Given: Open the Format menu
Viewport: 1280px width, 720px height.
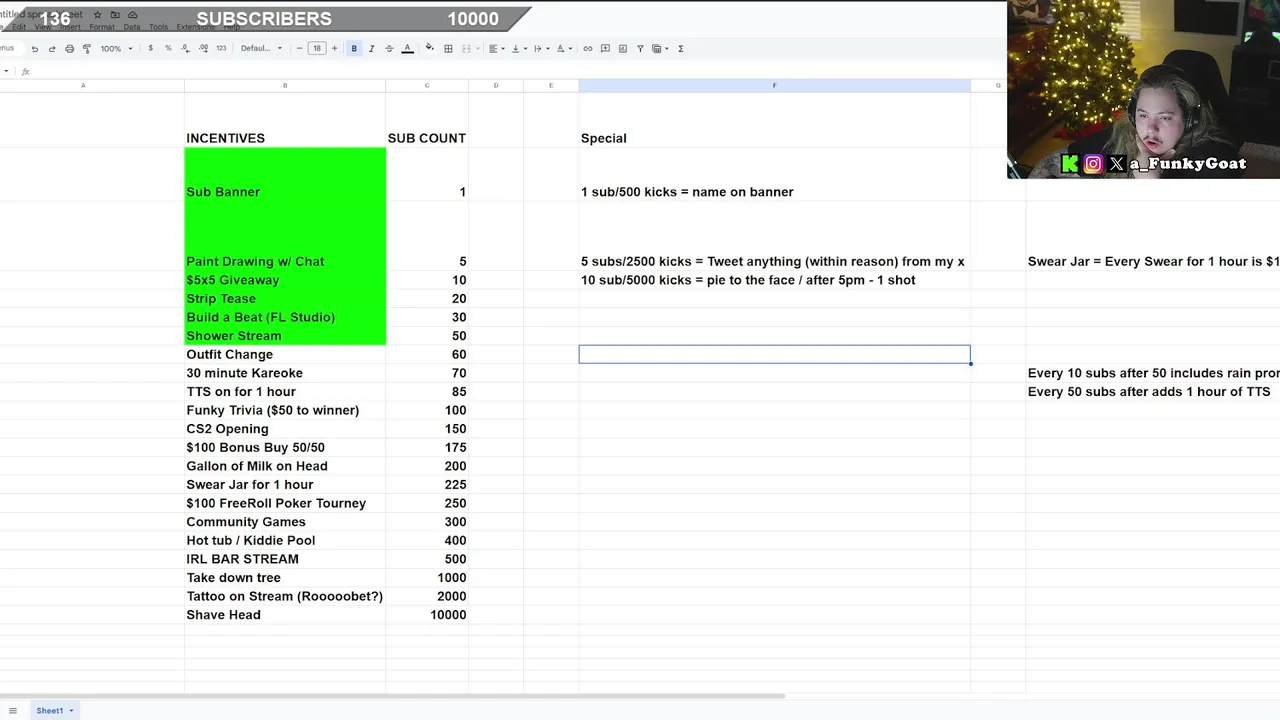Looking at the screenshot, I should (x=102, y=27).
